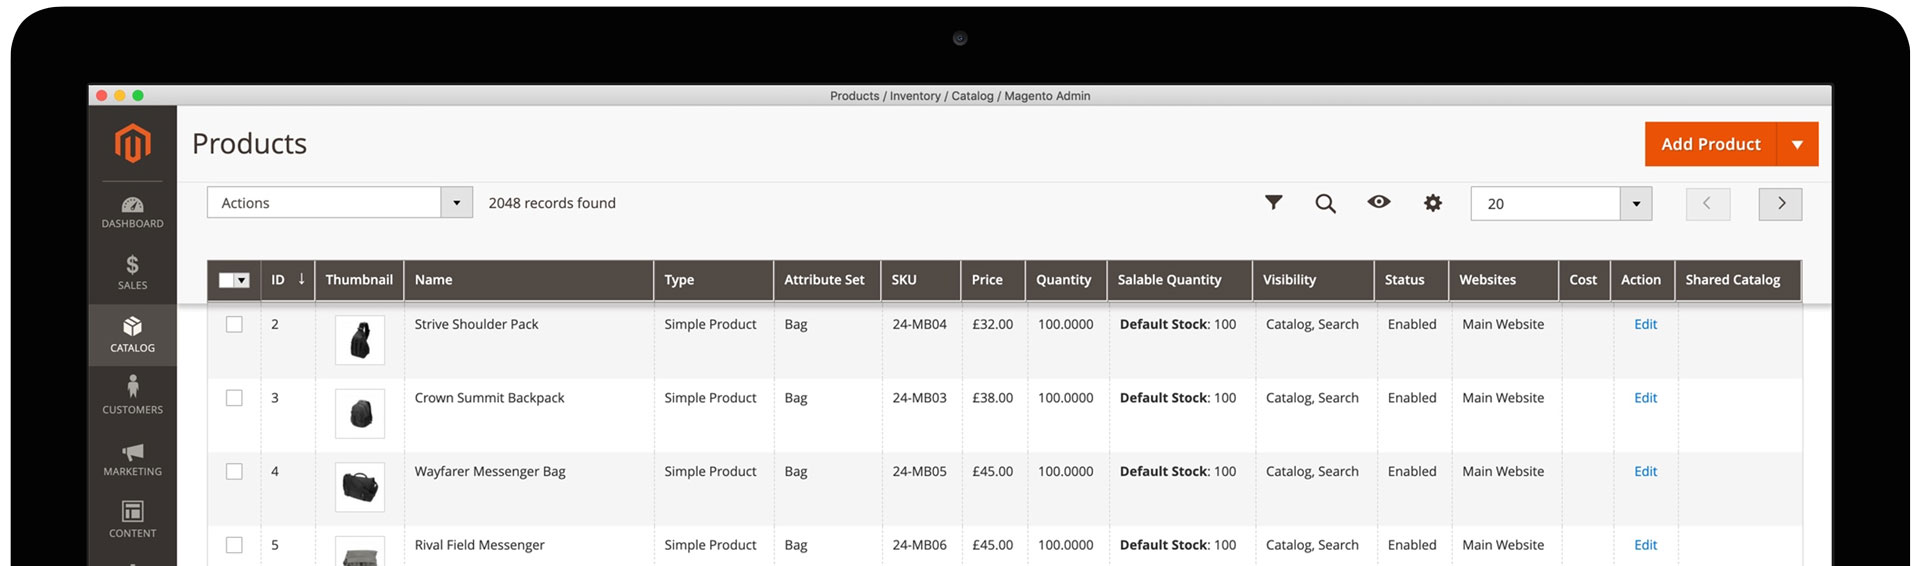Click the Shared Catalog column header
1920x566 pixels.
pyautogui.click(x=1738, y=280)
